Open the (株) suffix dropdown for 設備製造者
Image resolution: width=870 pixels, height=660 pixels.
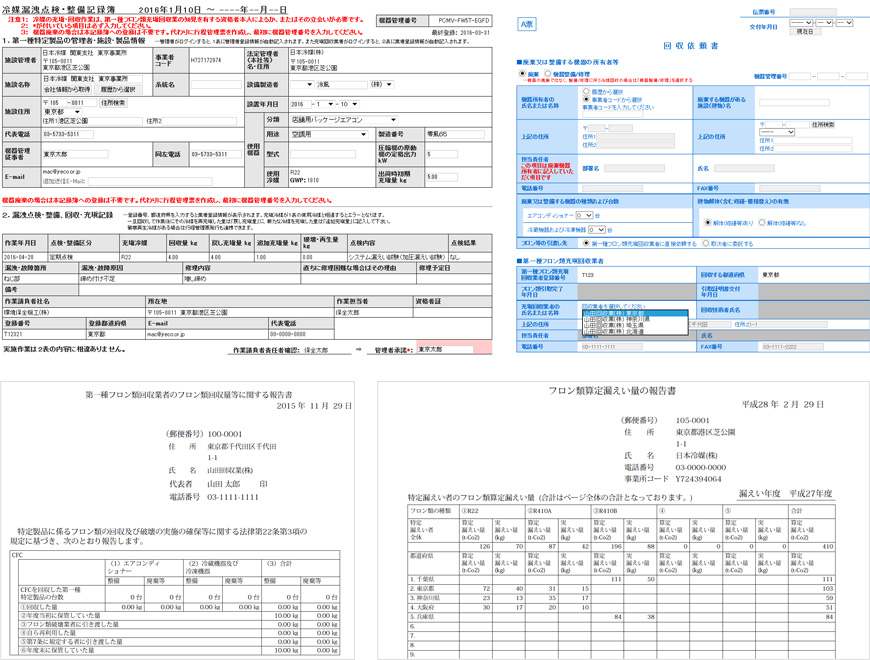[382, 84]
